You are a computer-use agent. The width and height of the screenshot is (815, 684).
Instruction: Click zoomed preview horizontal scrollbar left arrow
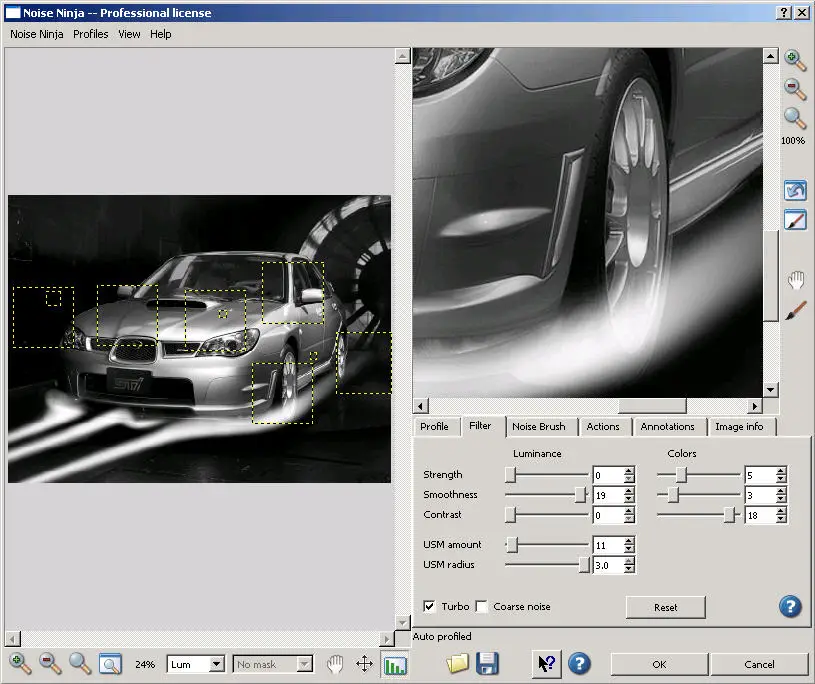coord(421,406)
